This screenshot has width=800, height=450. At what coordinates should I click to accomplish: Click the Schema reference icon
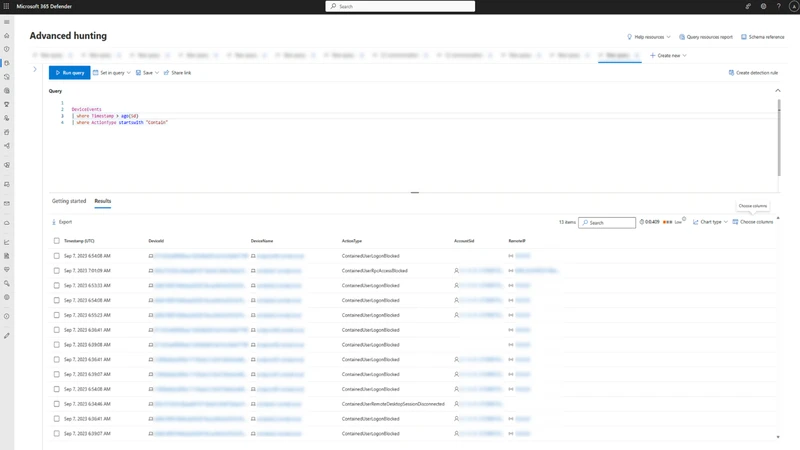point(744,37)
